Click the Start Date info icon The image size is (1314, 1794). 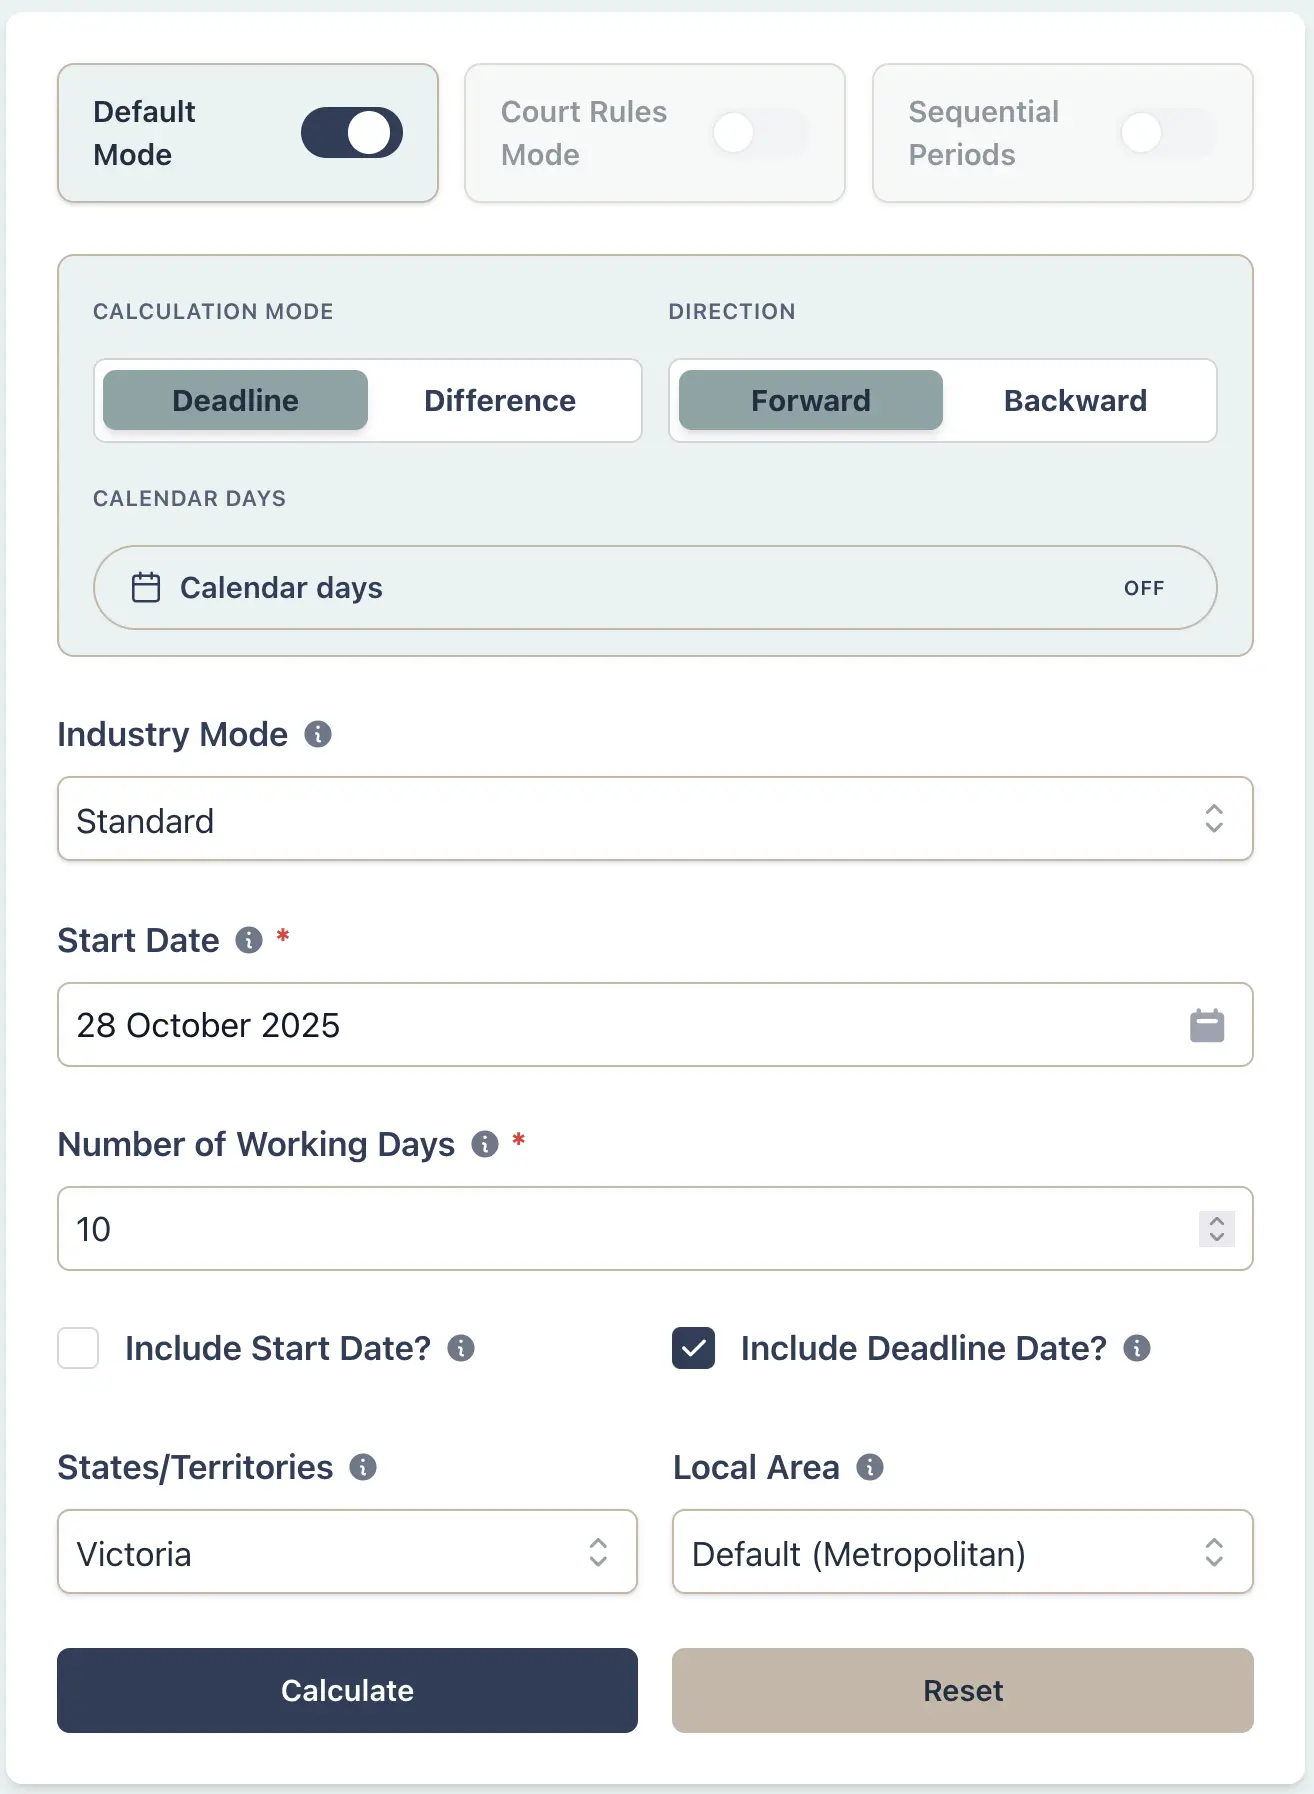coord(249,940)
